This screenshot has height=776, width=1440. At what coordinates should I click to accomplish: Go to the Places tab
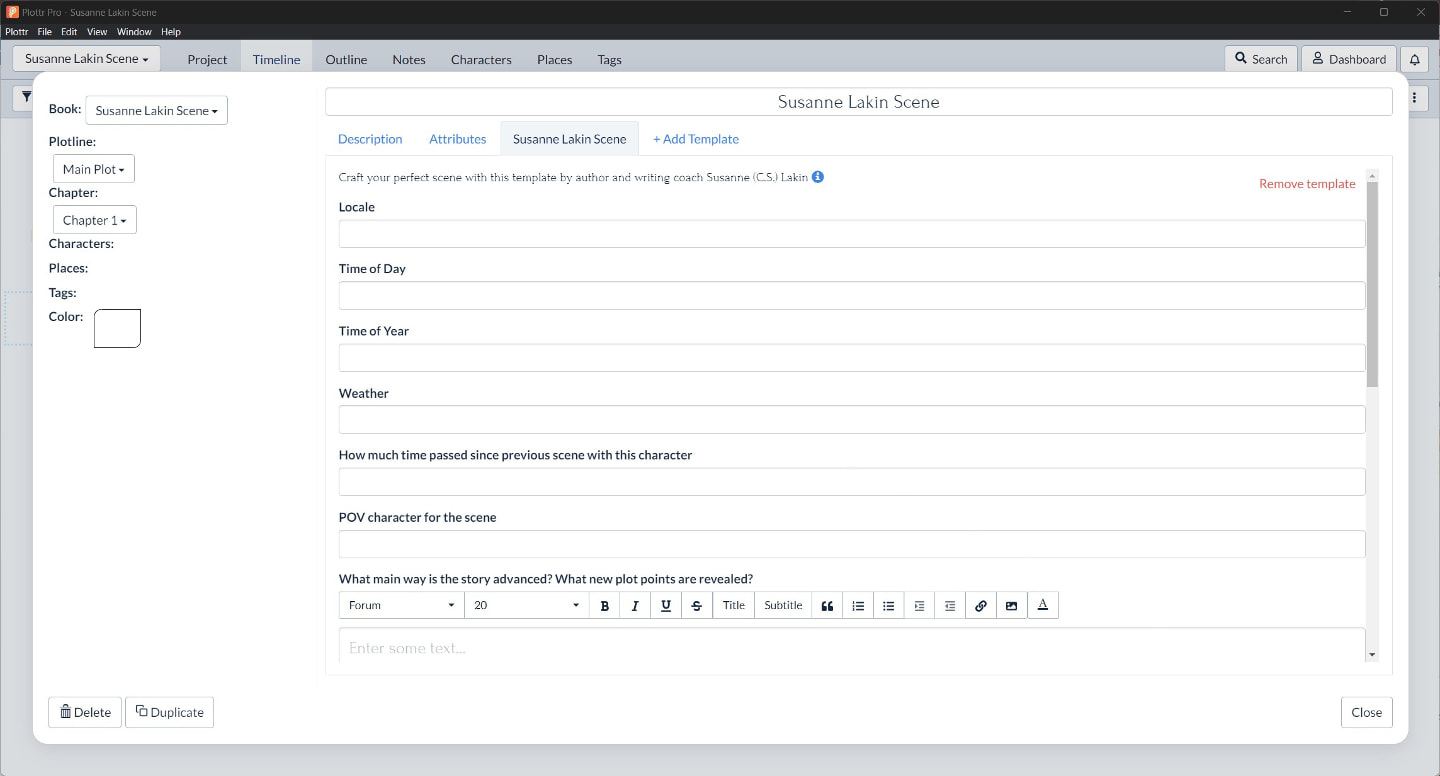point(554,59)
